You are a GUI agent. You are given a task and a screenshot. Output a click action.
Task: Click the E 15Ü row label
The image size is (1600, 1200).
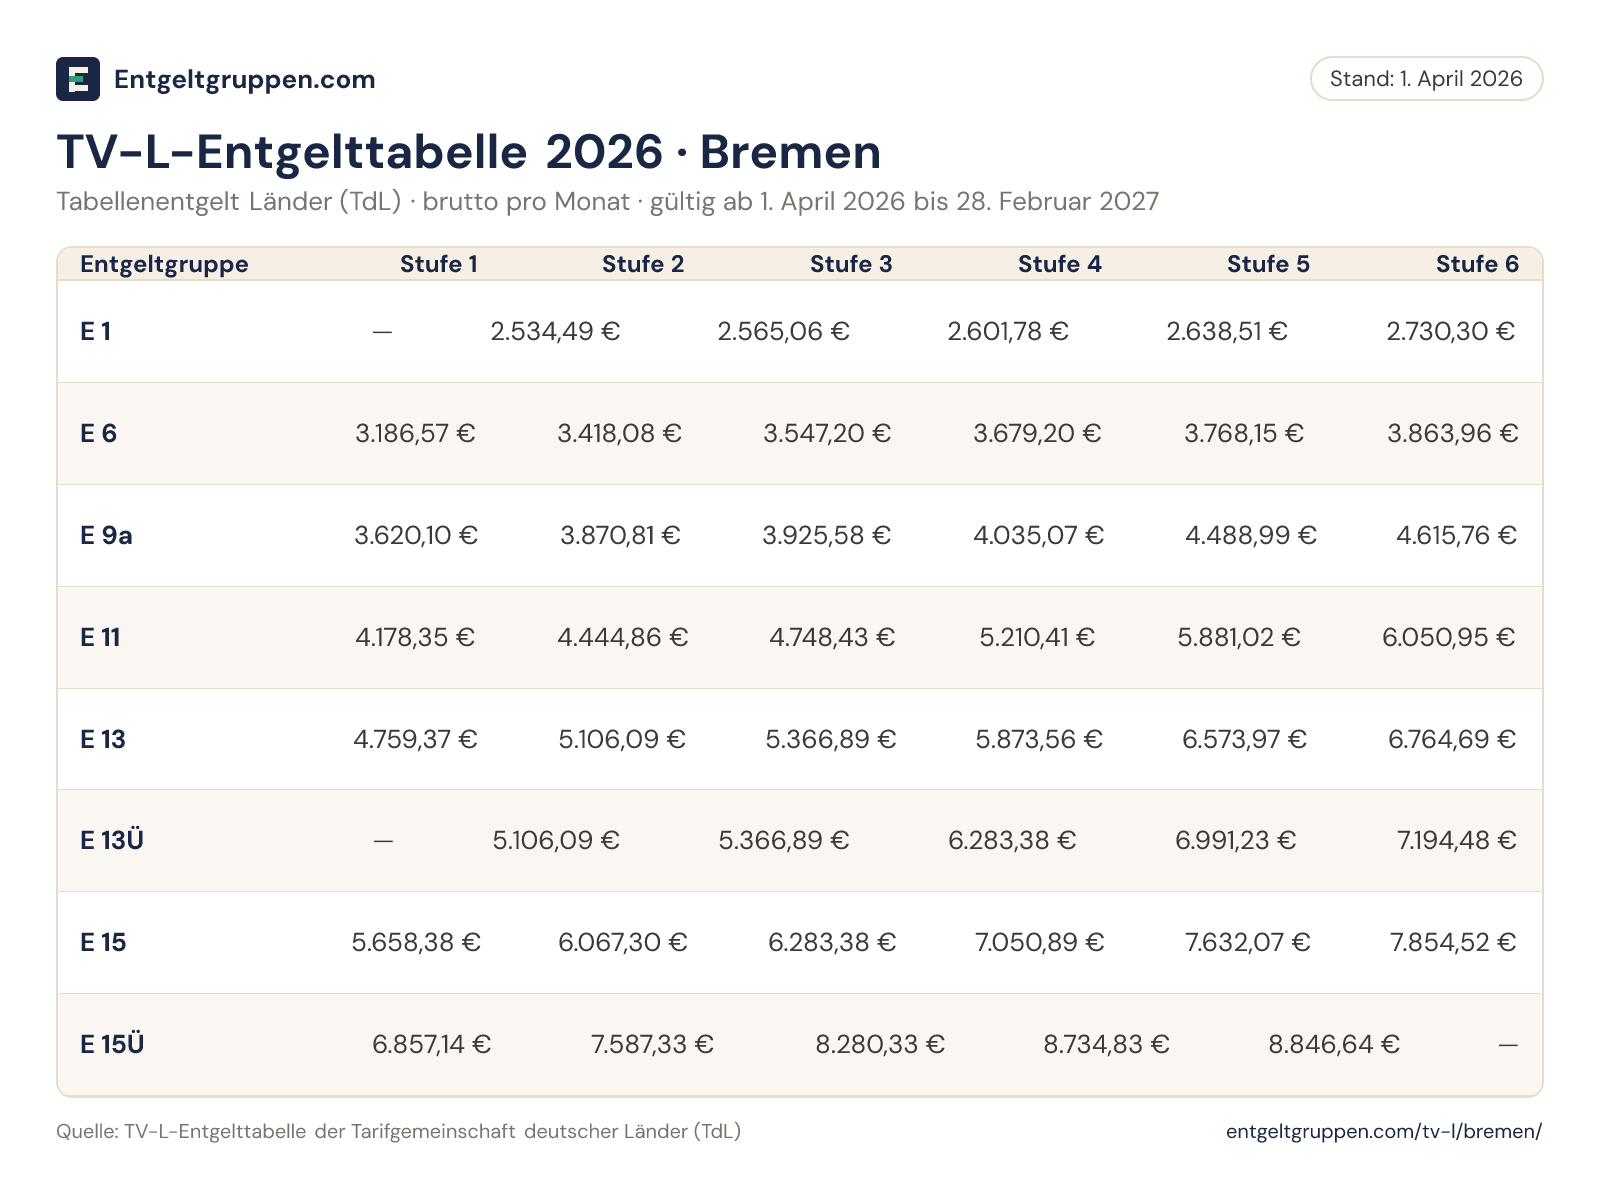tap(112, 1044)
